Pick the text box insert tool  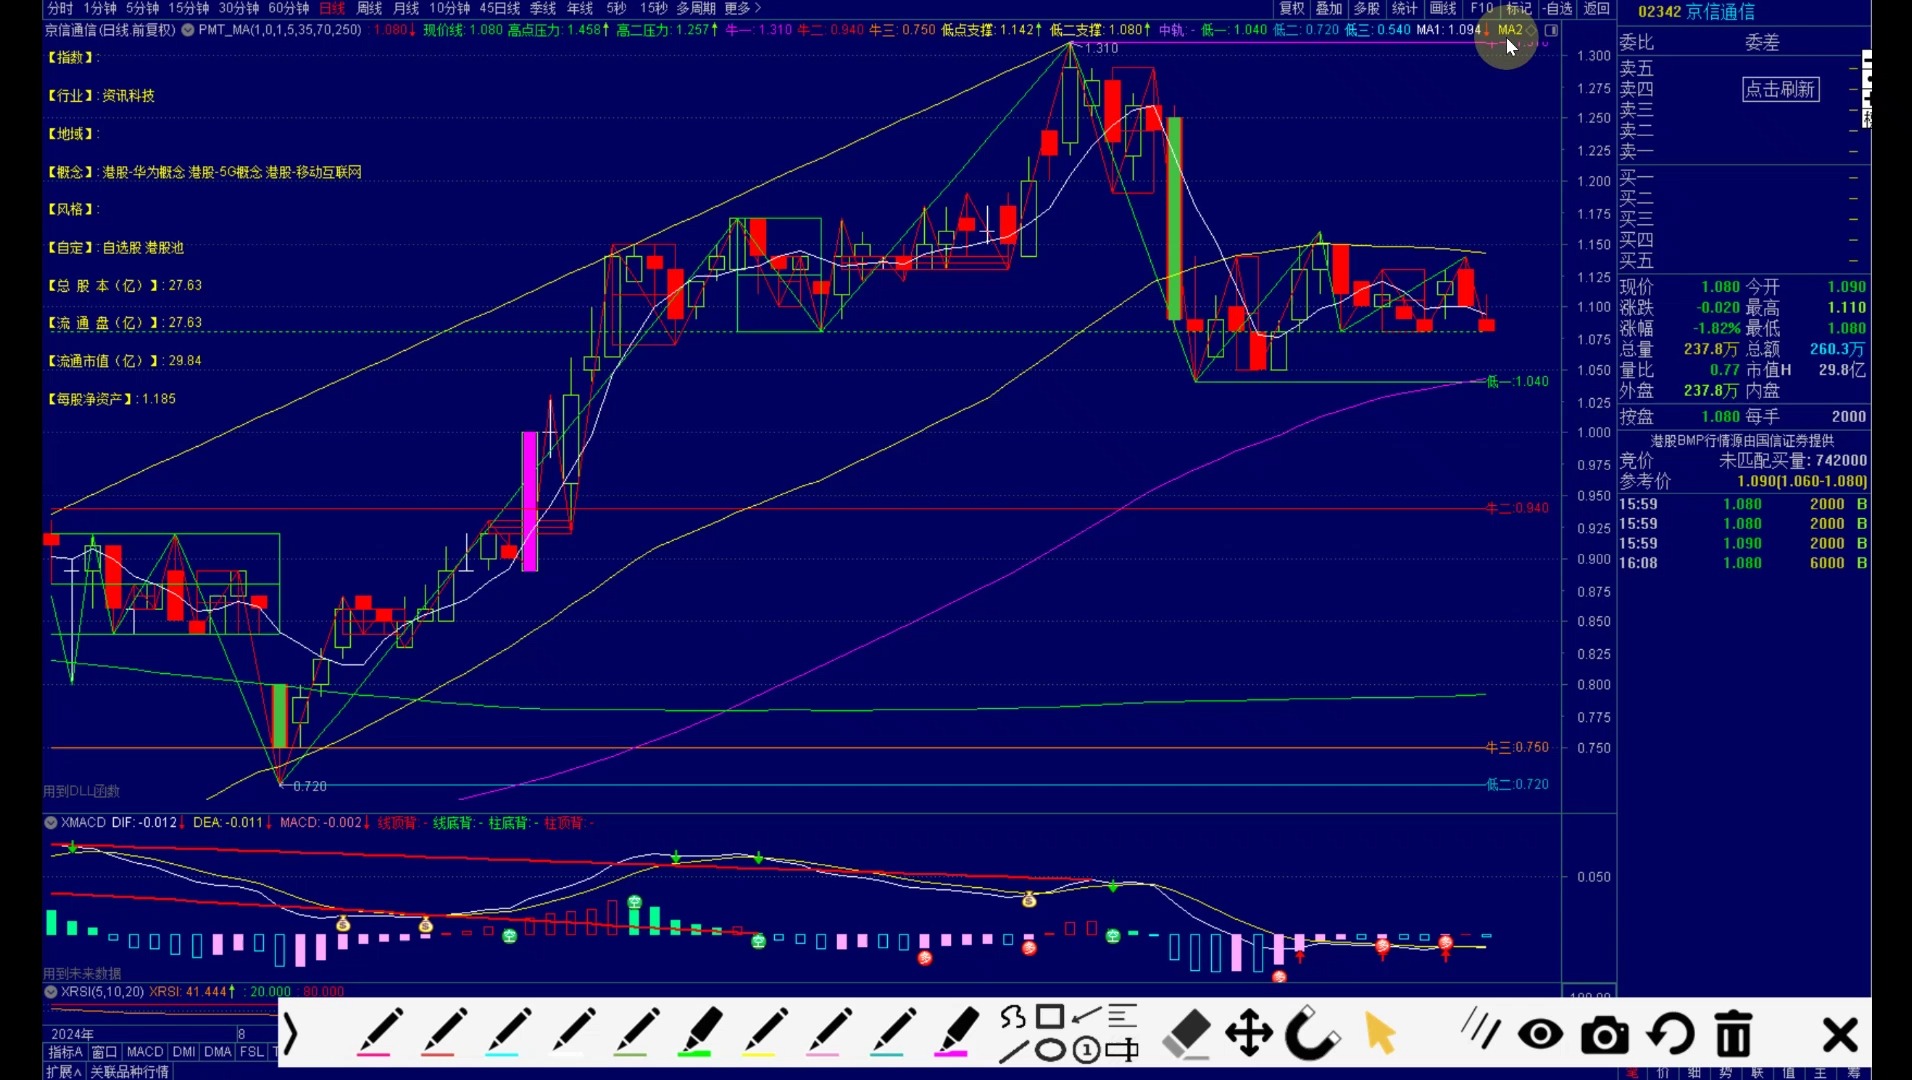click(1122, 1050)
